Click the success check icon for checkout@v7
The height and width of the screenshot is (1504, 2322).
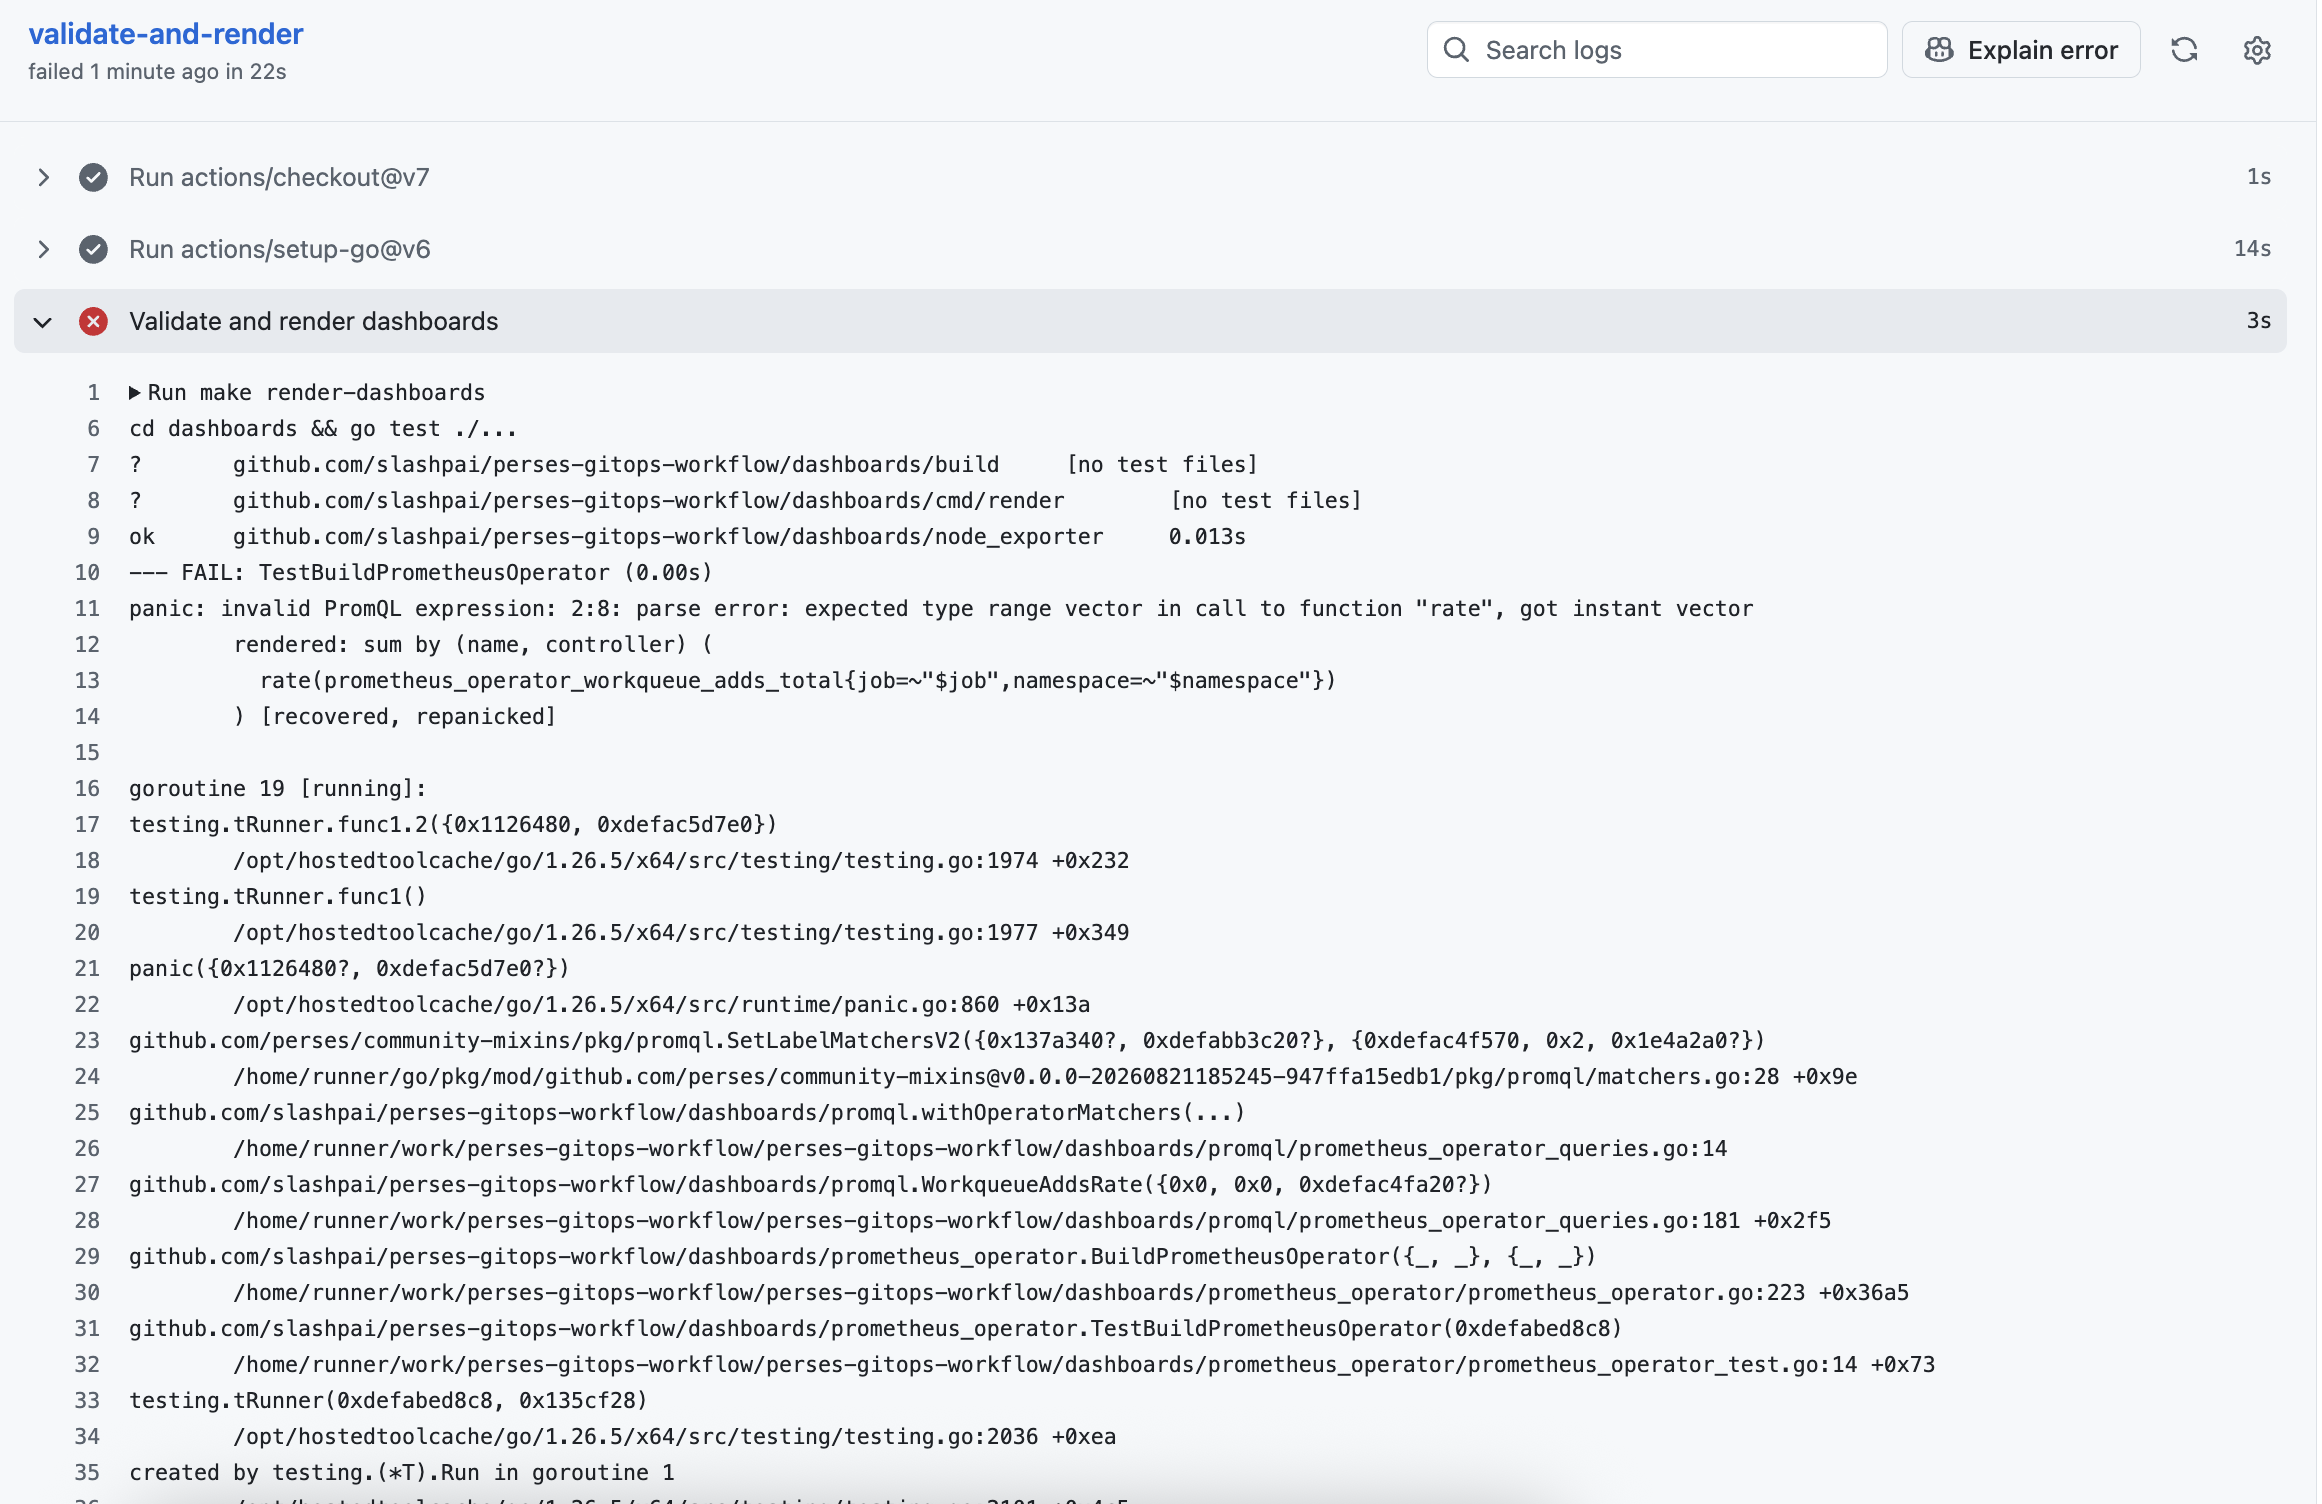pyautogui.click(x=93, y=177)
